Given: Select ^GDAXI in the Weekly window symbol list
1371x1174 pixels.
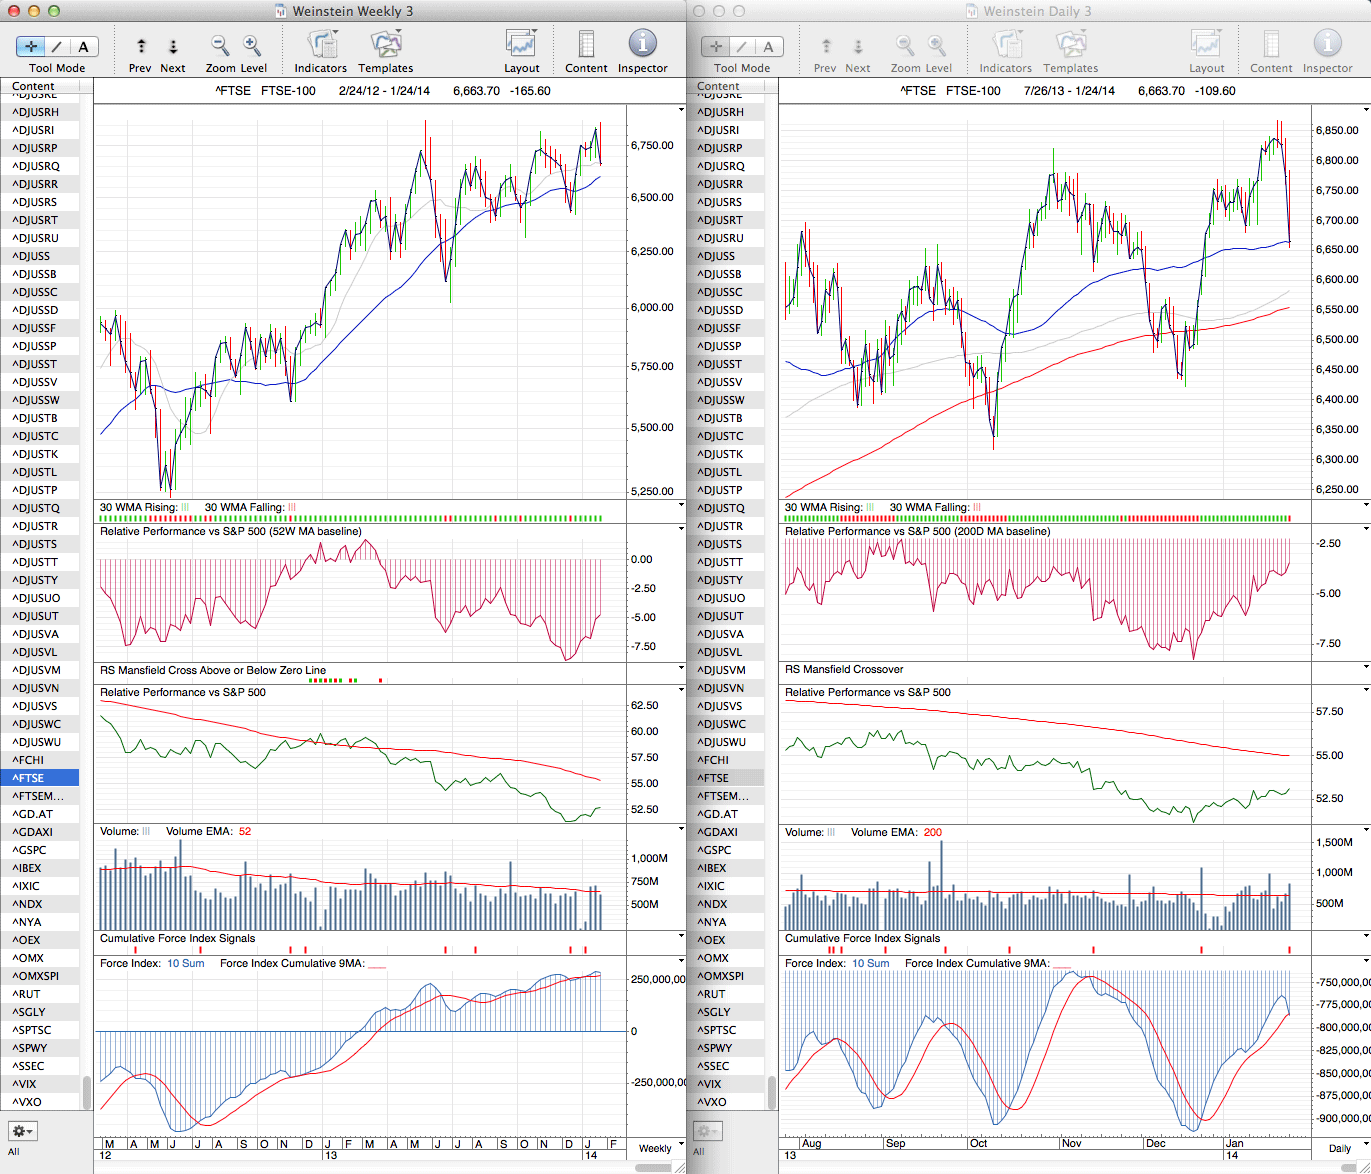Looking at the screenshot, I should pos(34,832).
